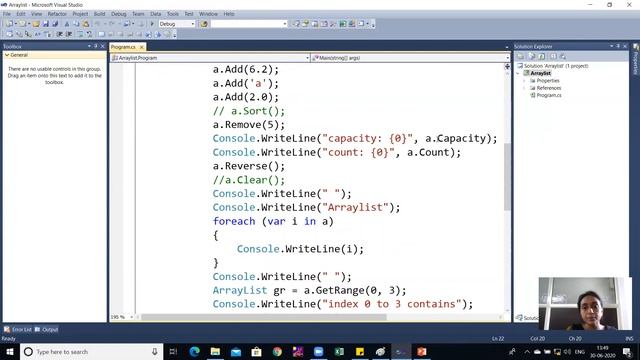Collapse the Arraylist project node
The height and width of the screenshot is (360, 640).
(518, 73)
